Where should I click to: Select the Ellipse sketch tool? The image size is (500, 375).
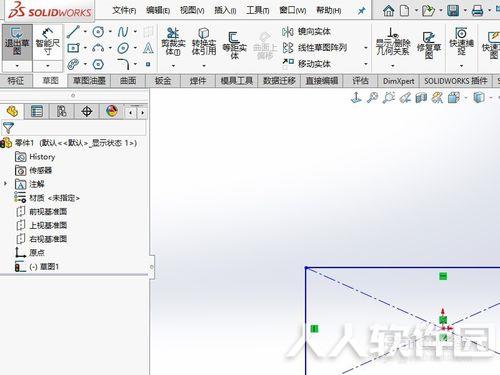point(123,48)
